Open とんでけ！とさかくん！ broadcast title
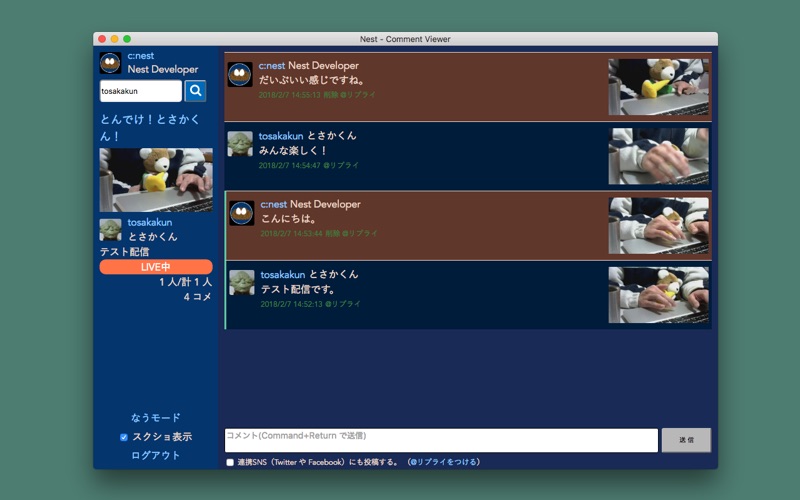Viewport: 800px width, 500px height. [150, 128]
